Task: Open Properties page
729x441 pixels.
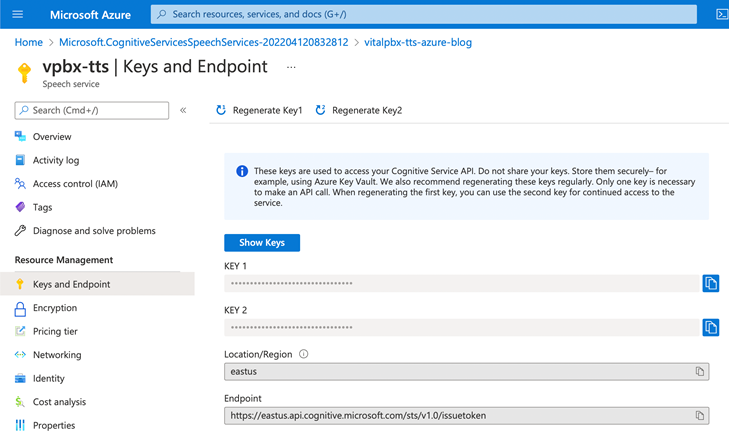Action: [x=54, y=425]
